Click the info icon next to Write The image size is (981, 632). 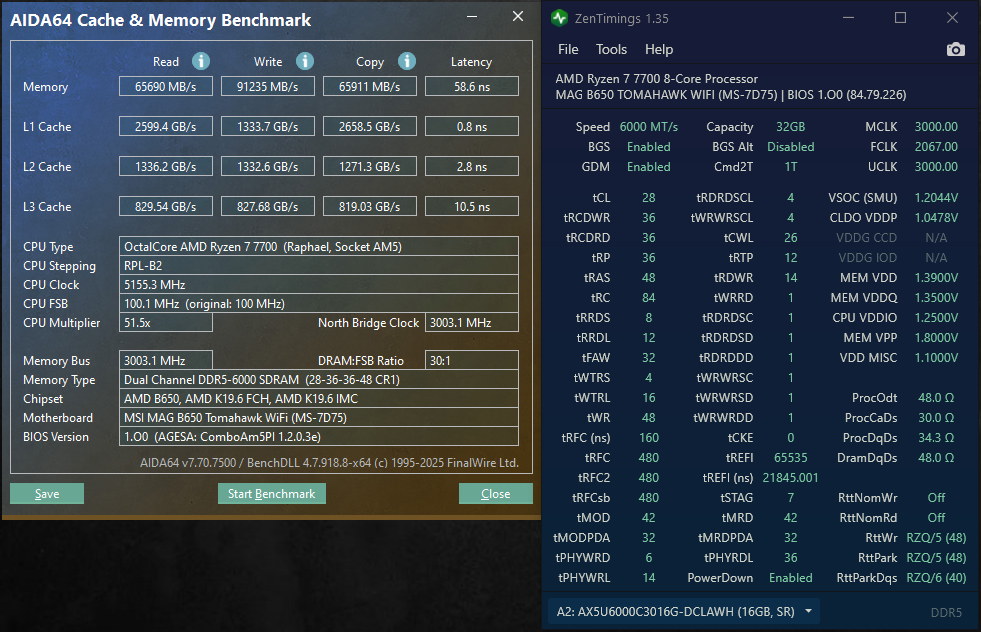(305, 61)
